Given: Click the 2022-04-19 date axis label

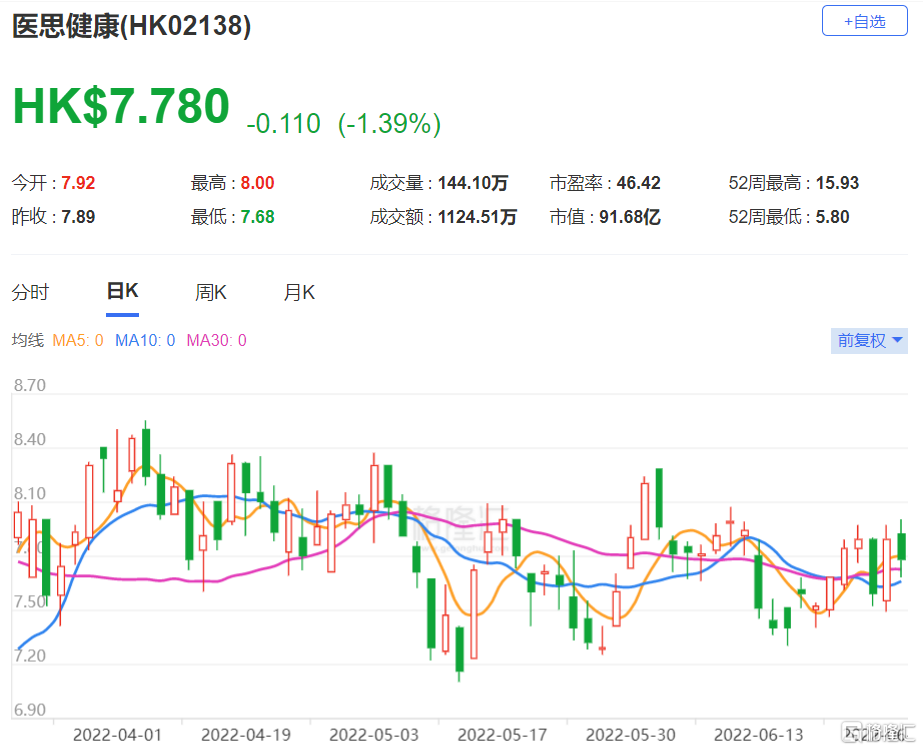Looking at the screenshot, I should pos(246,735).
